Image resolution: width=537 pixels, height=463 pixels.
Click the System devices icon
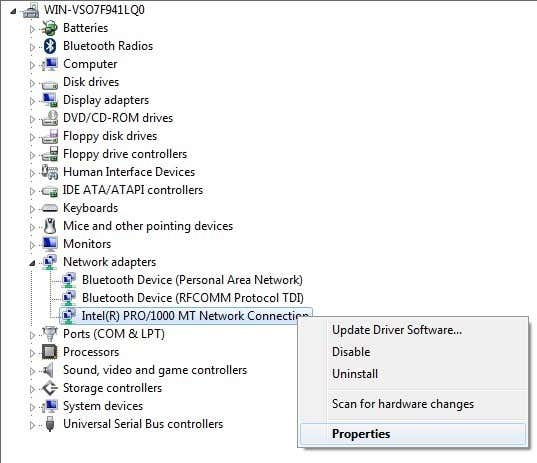(x=50, y=406)
